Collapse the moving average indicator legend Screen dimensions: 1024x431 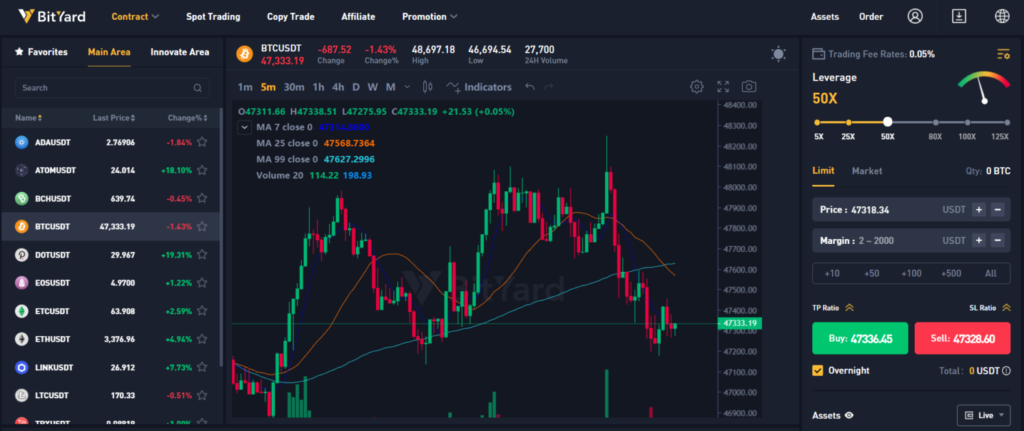click(245, 127)
